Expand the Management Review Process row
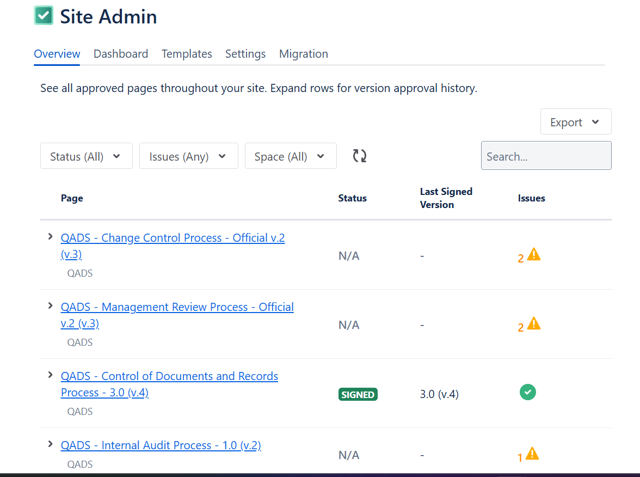Viewport: 640px width, 477px height. point(50,306)
